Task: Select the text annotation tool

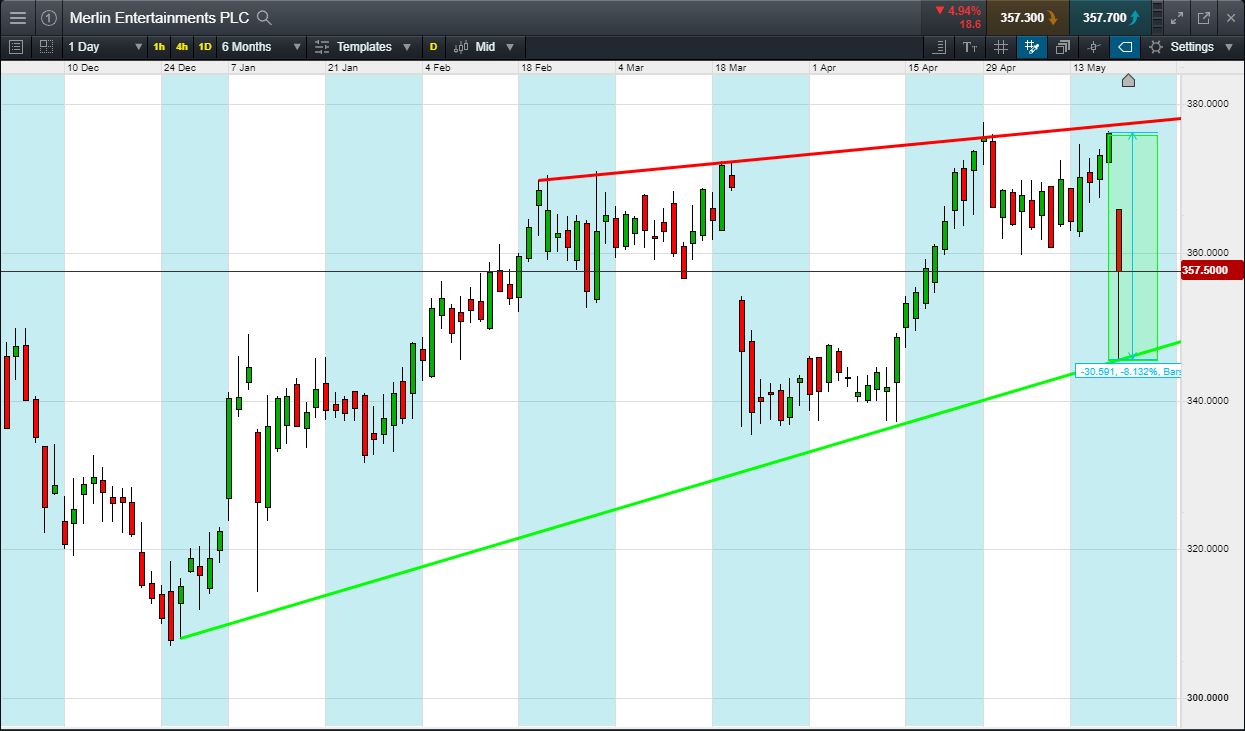Action: [x=969, y=46]
